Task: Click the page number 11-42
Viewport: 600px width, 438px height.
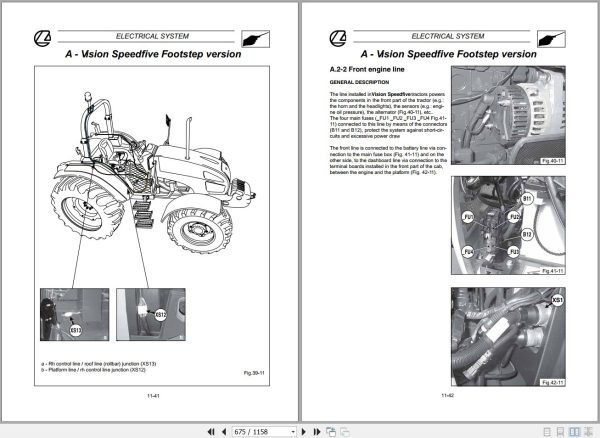Action: tap(447, 395)
